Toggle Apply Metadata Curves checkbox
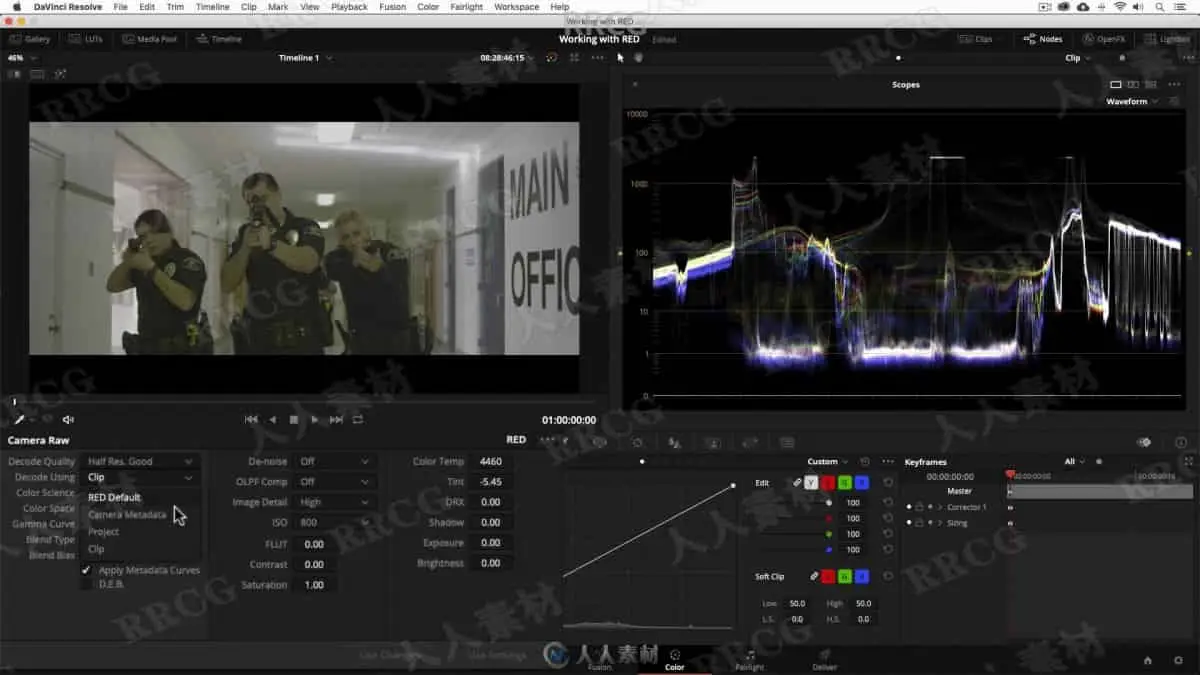The width and height of the screenshot is (1200, 675). point(87,570)
